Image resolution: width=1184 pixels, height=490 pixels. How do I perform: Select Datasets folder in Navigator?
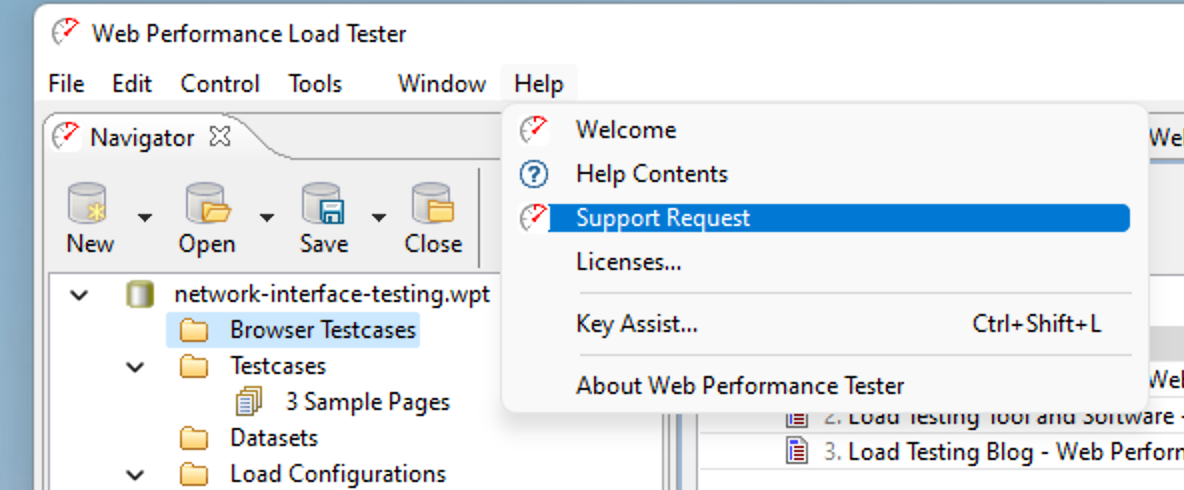click(274, 438)
